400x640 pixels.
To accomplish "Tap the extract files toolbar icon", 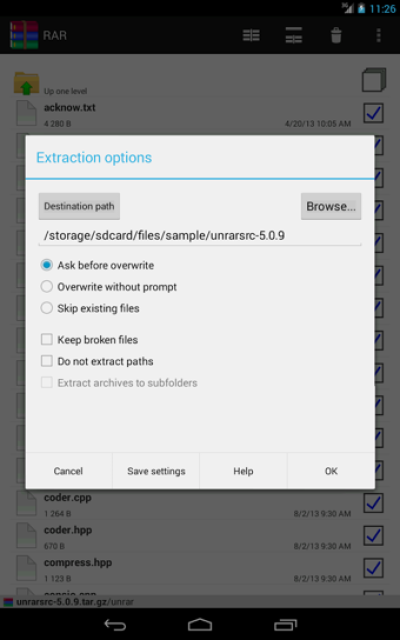I will tap(294, 36).
